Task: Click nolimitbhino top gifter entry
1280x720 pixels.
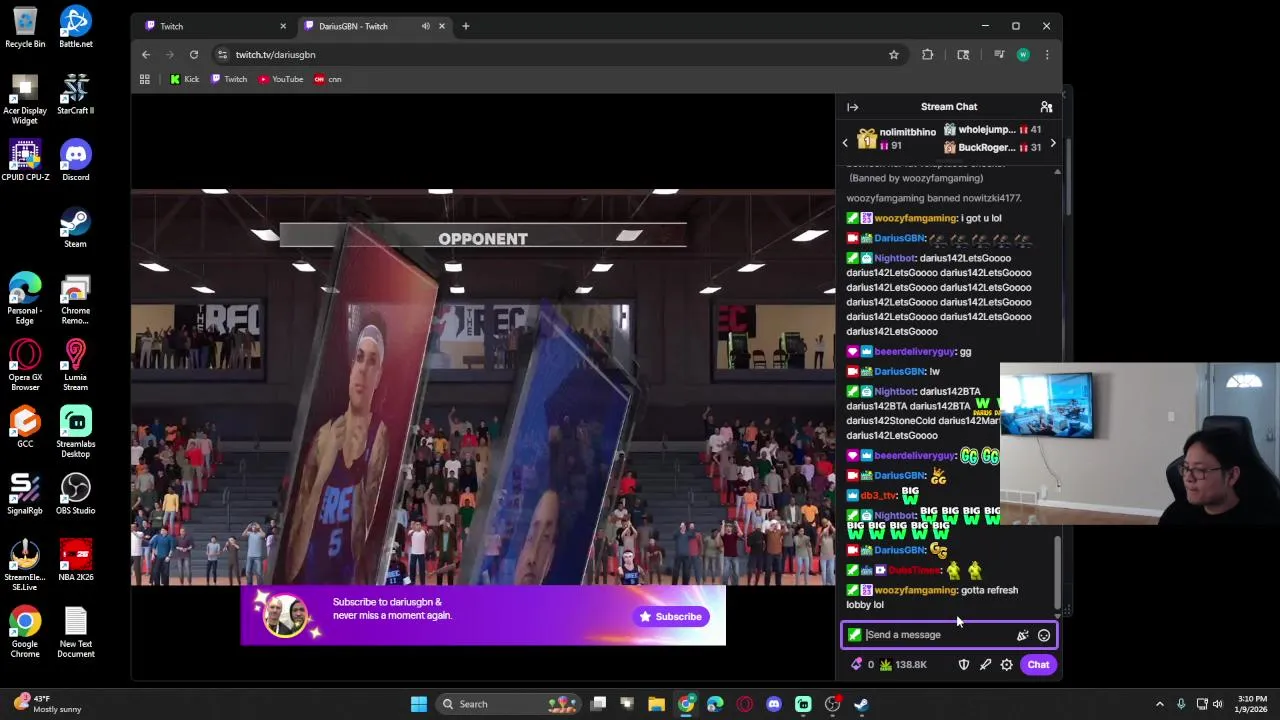Action: point(896,139)
